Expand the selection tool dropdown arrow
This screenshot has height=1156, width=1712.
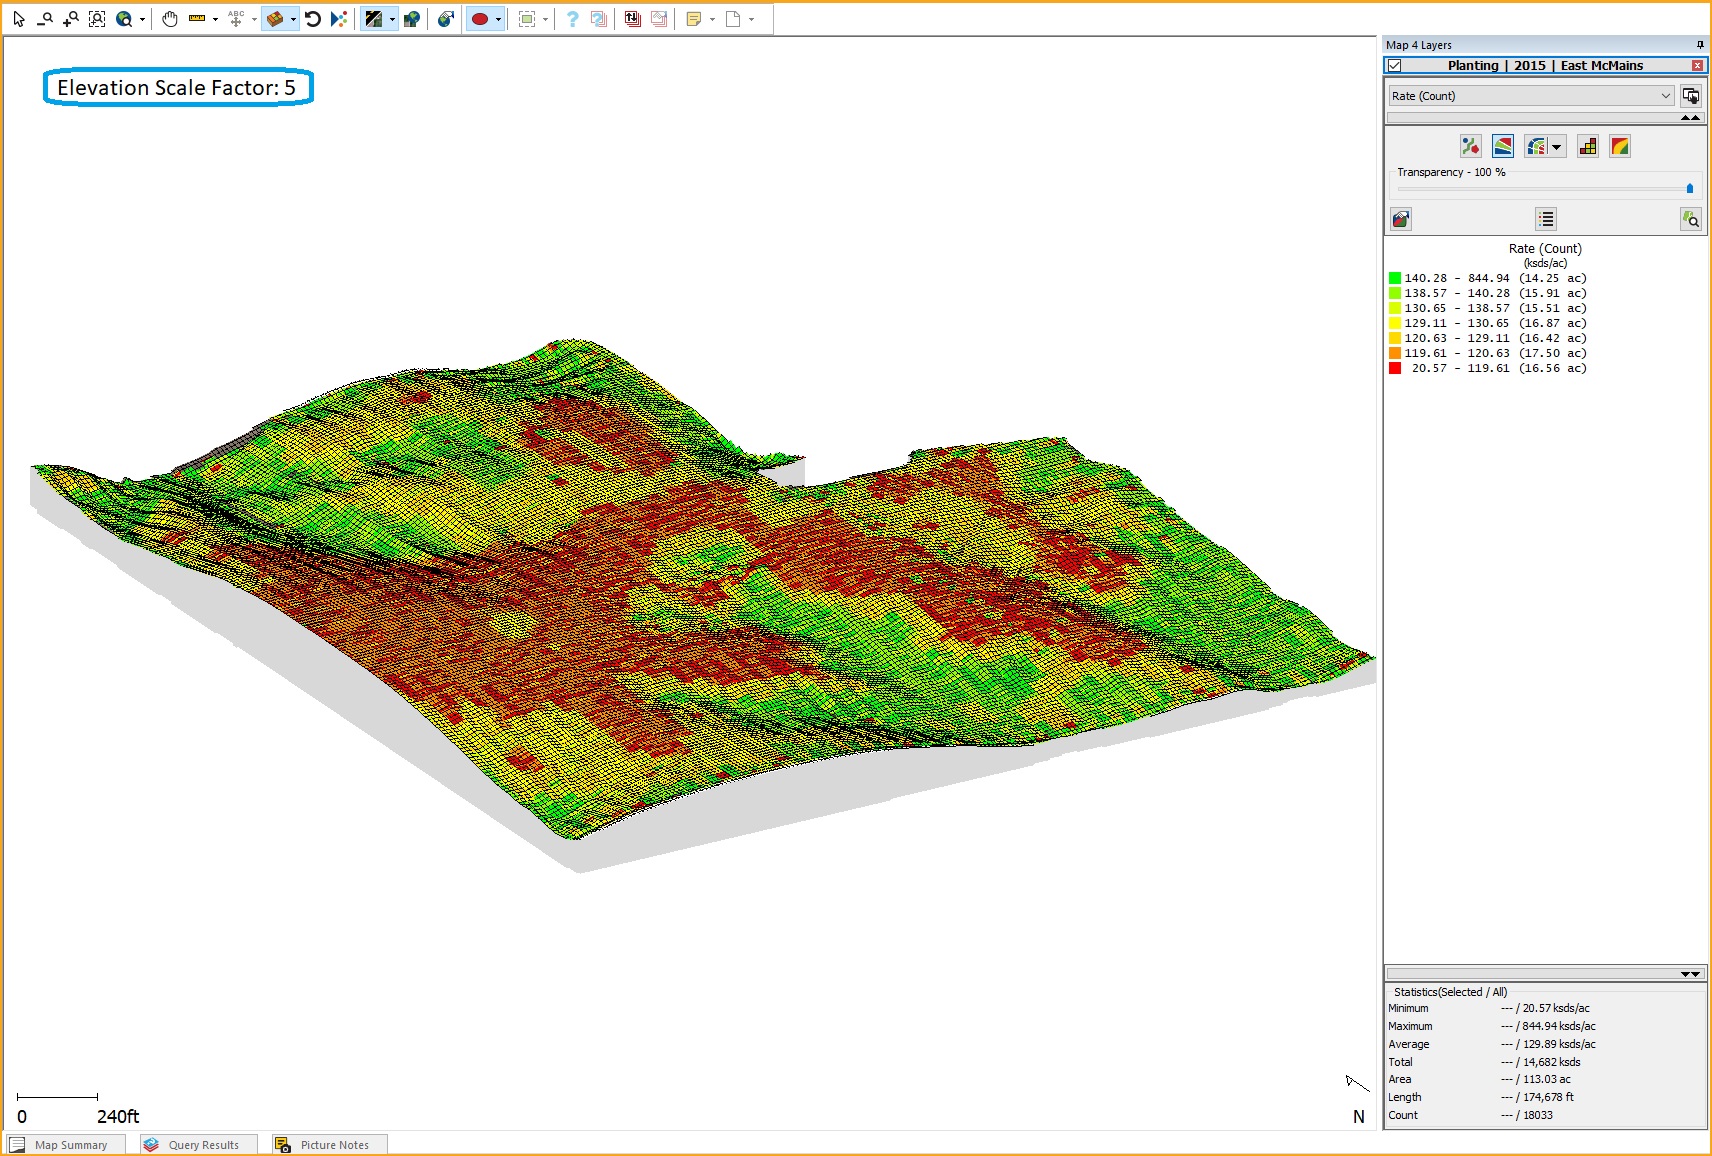pyautogui.click(x=545, y=19)
